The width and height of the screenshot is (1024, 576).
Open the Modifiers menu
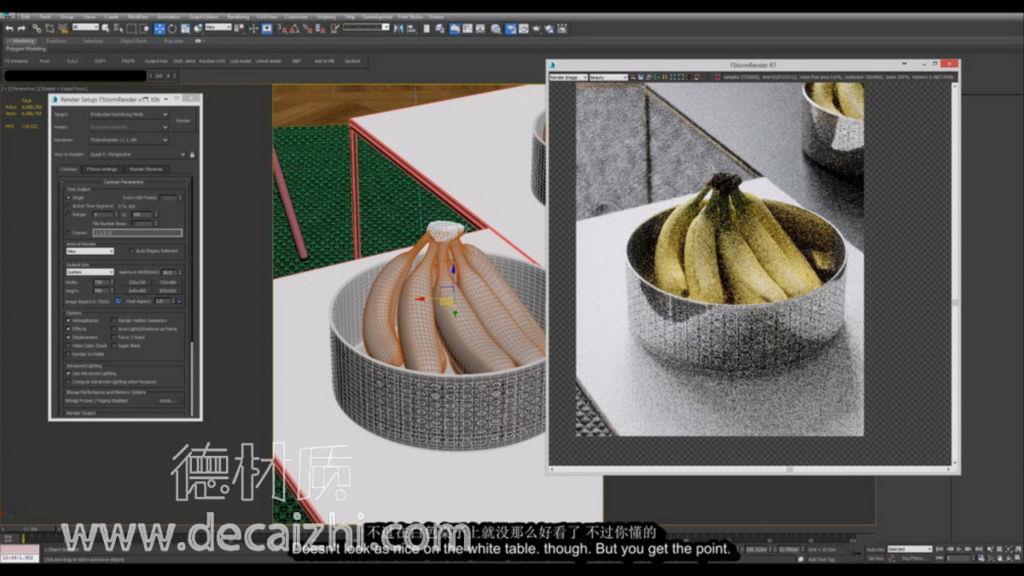[138, 17]
